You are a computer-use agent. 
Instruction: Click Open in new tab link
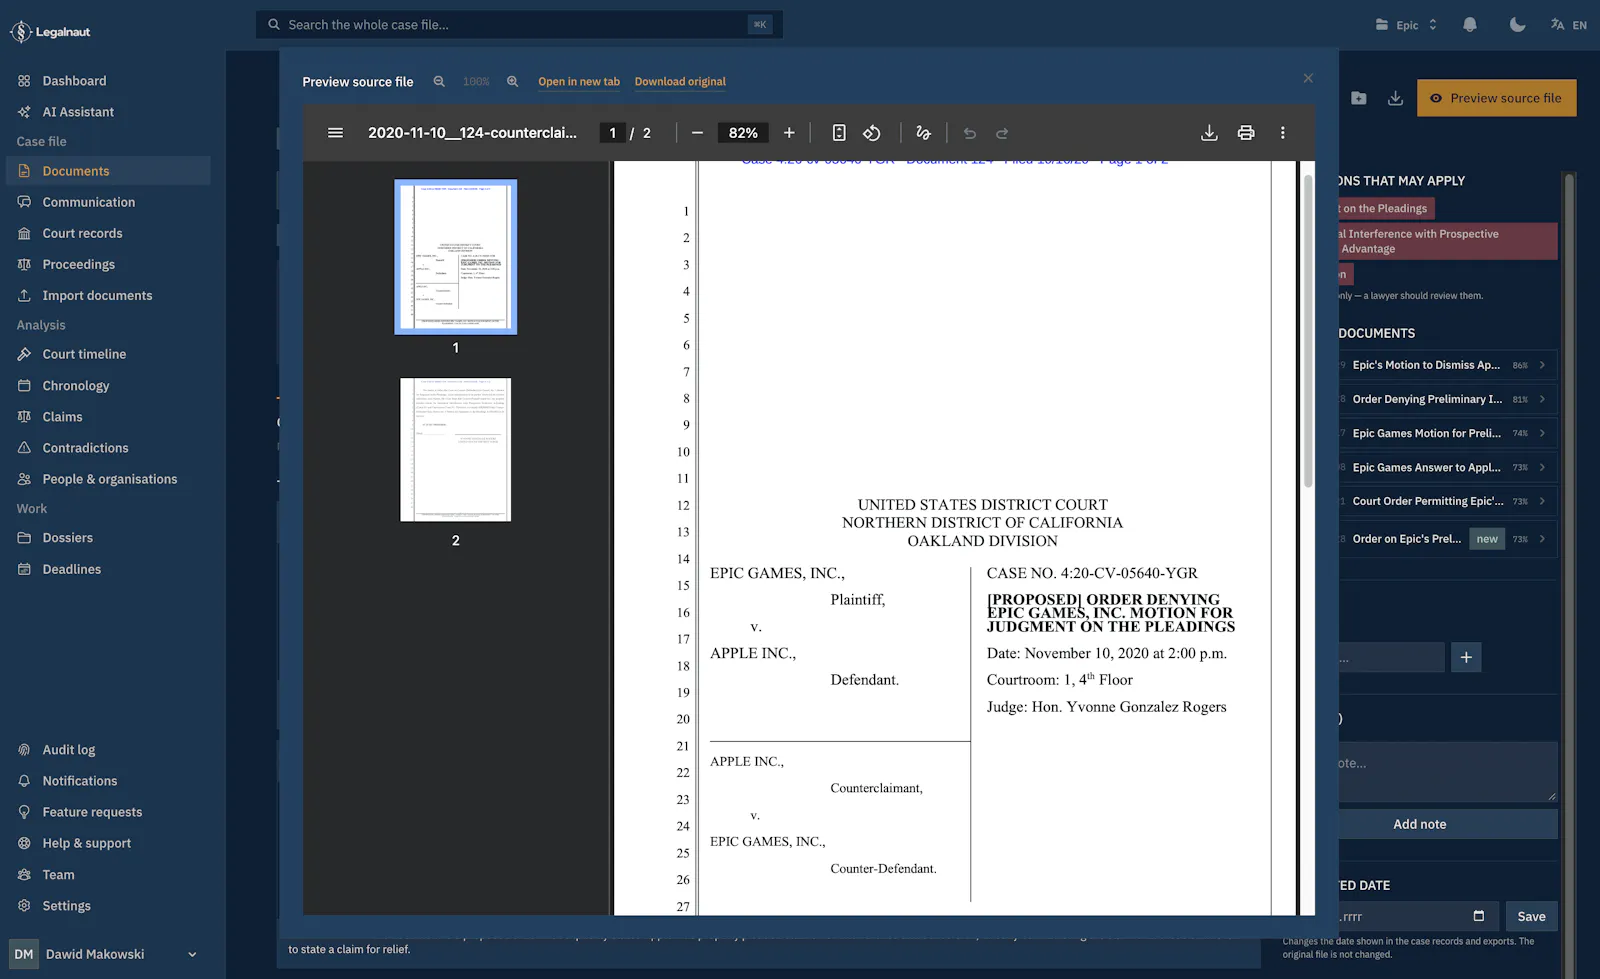click(579, 82)
